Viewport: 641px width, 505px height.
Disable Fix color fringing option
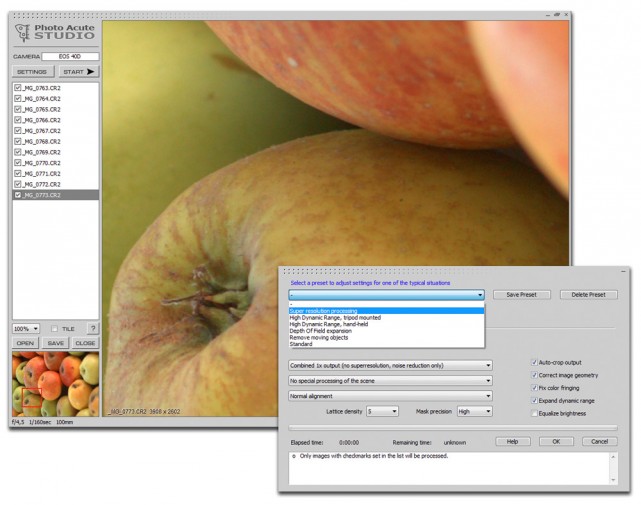[x=534, y=388]
